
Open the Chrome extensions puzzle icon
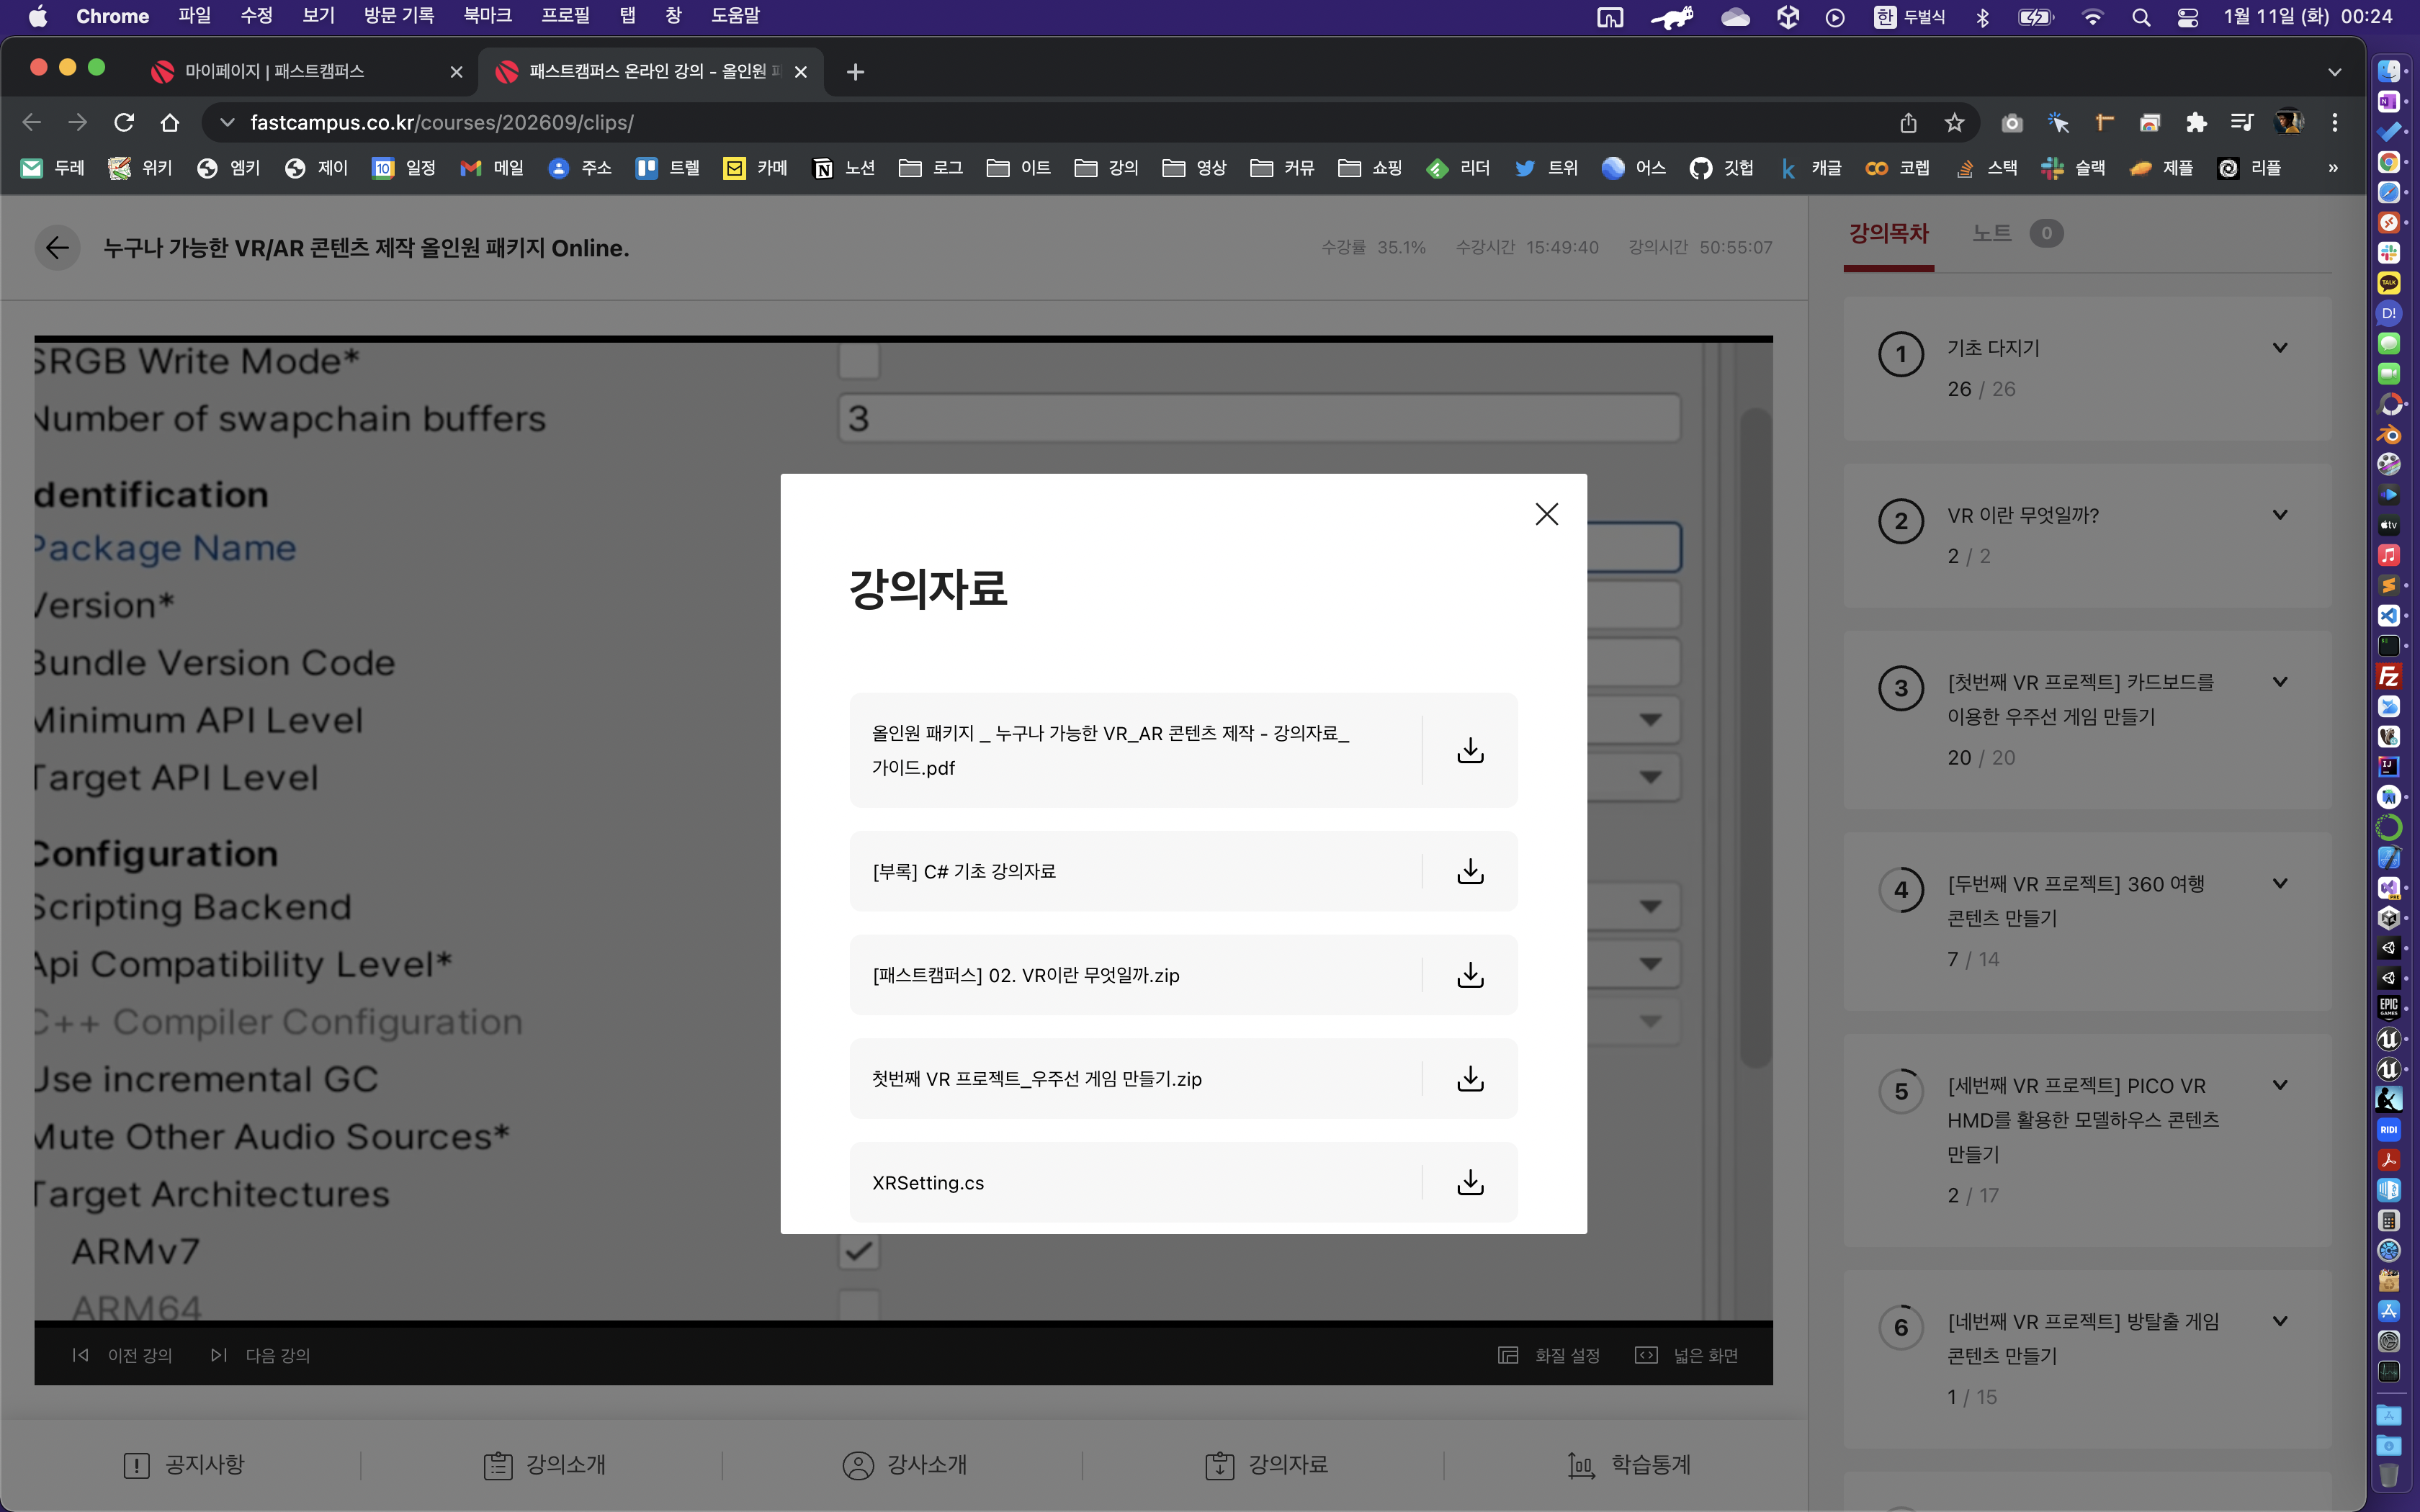click(x=2196, y=122)
